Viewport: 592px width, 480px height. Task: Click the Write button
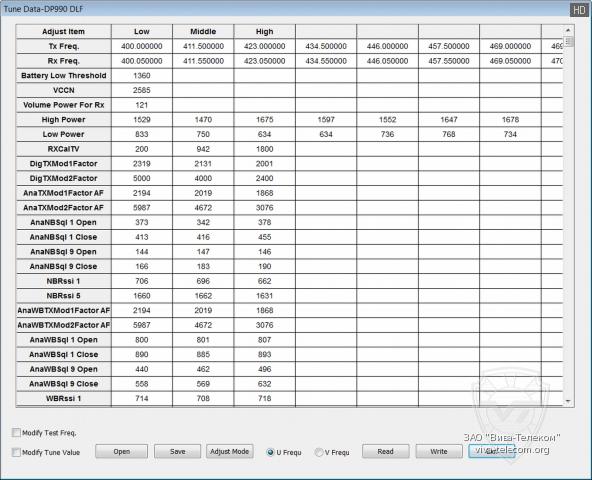[x=439, y=451]
